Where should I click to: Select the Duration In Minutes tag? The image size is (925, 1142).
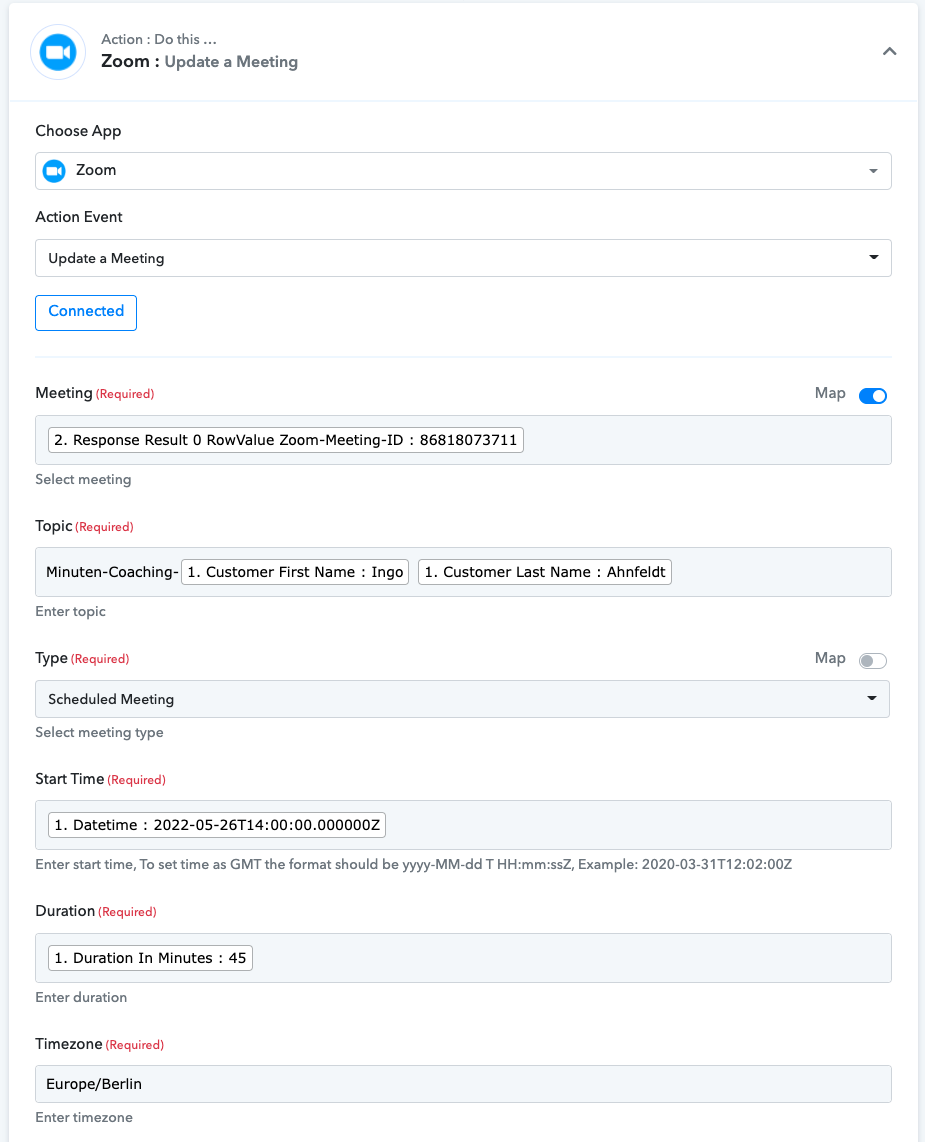150,958
